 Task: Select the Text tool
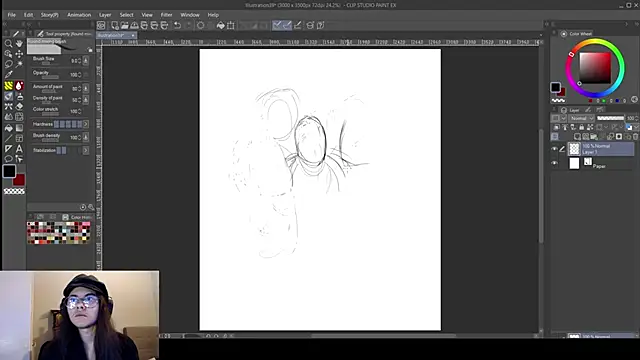pyautogui.click(x=19, y=149)
